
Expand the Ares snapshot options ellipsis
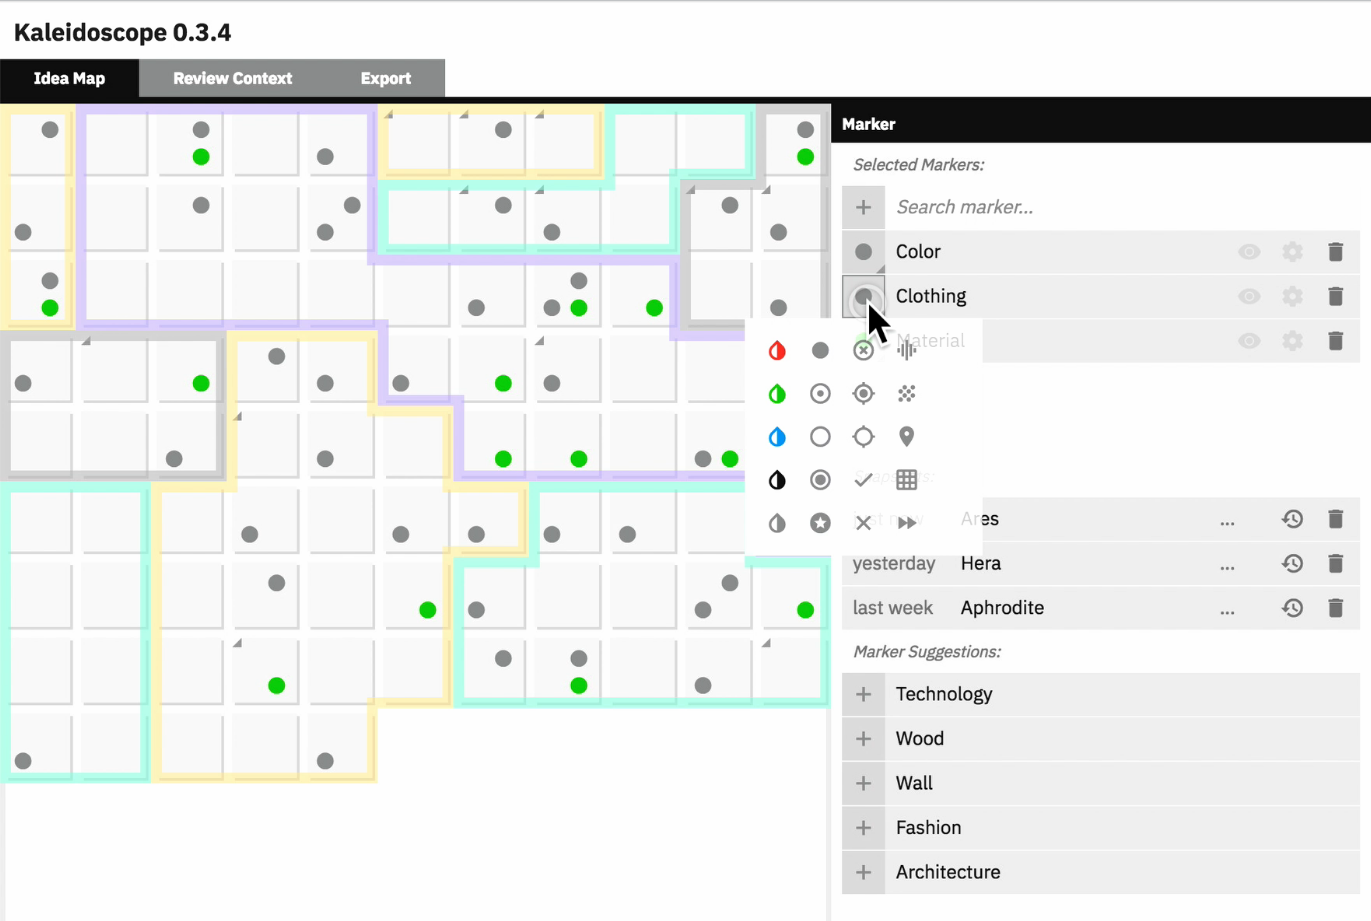coord(1227,520)
